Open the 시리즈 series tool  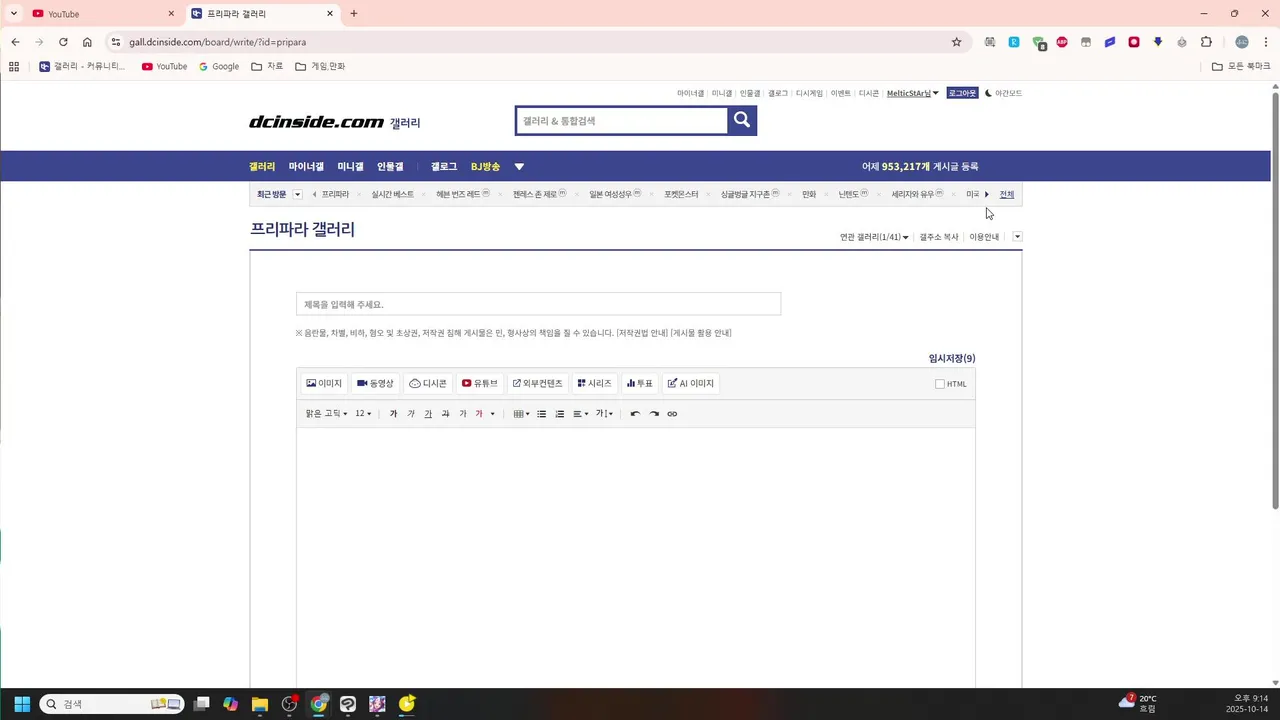594,384
